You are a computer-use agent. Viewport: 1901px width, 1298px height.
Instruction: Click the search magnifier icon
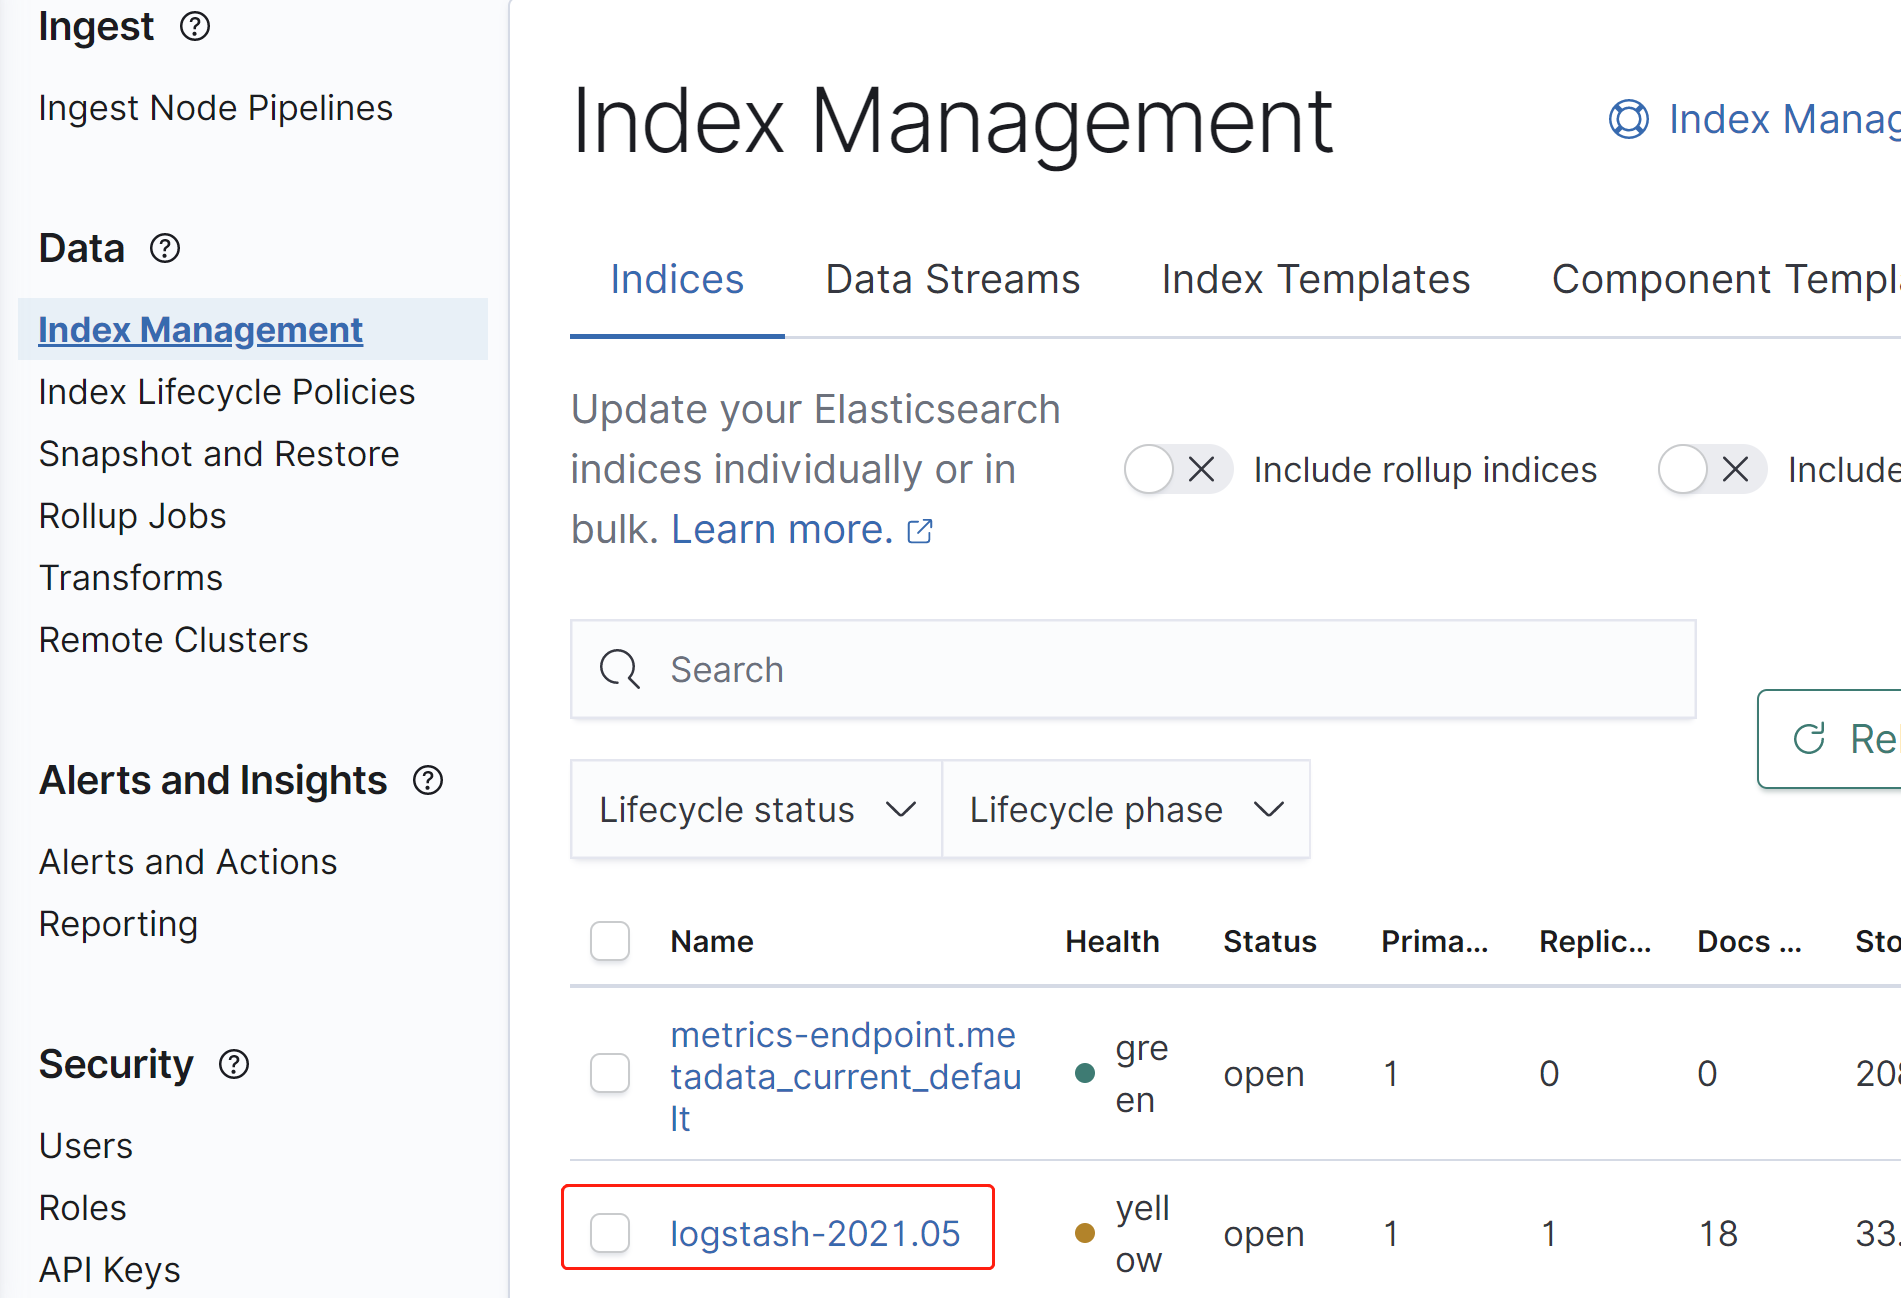(x=618, y=669)
